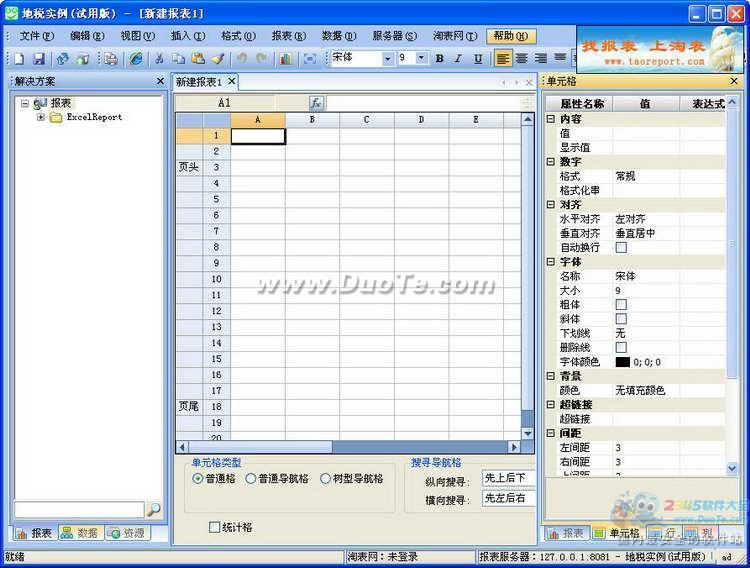Click the fx formula function icon
This screenshot has height=568, width=750.
coord(316,103)
